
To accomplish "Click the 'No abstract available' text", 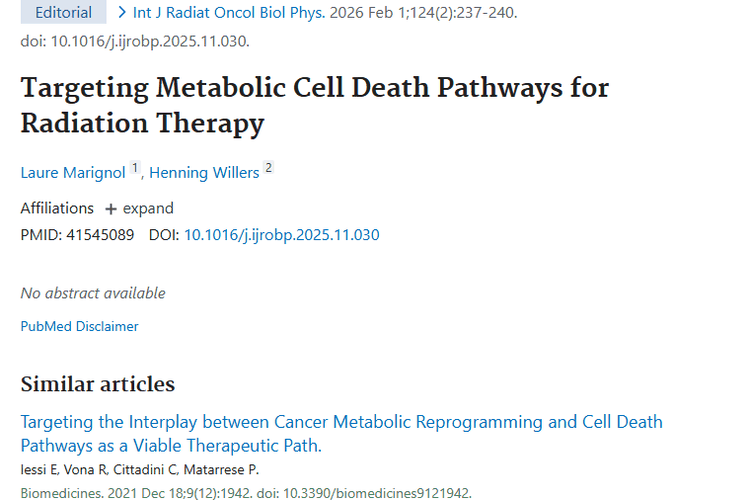I will [x=93, y=293].
